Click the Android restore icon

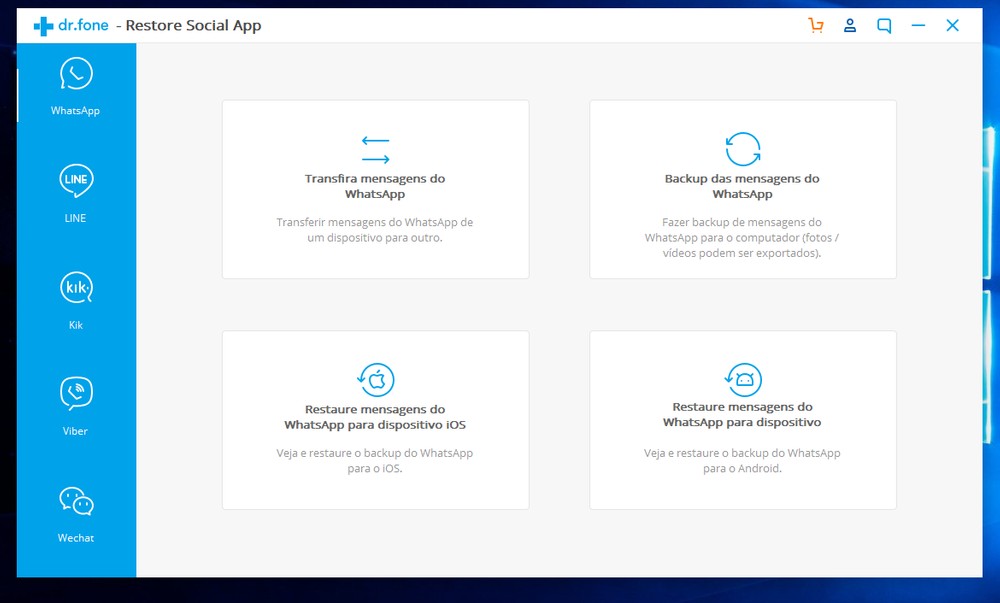[743, 379]
